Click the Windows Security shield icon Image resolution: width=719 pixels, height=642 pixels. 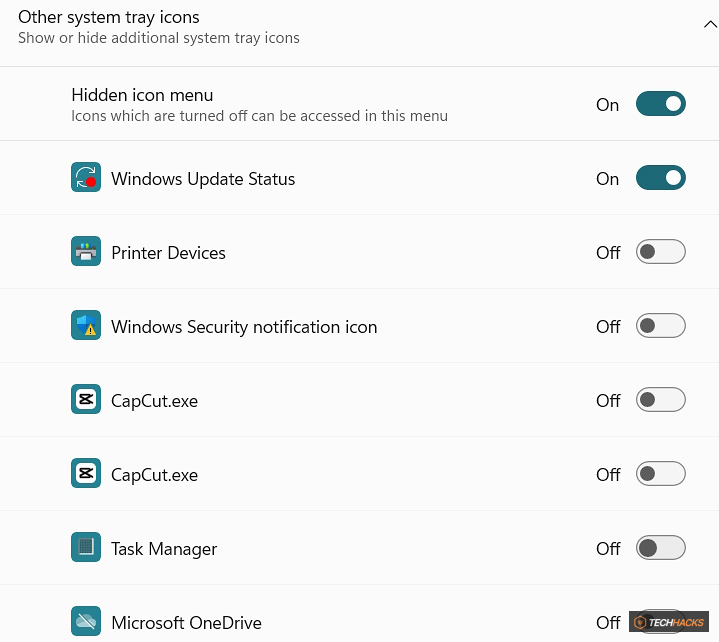(x=86, y=325)
